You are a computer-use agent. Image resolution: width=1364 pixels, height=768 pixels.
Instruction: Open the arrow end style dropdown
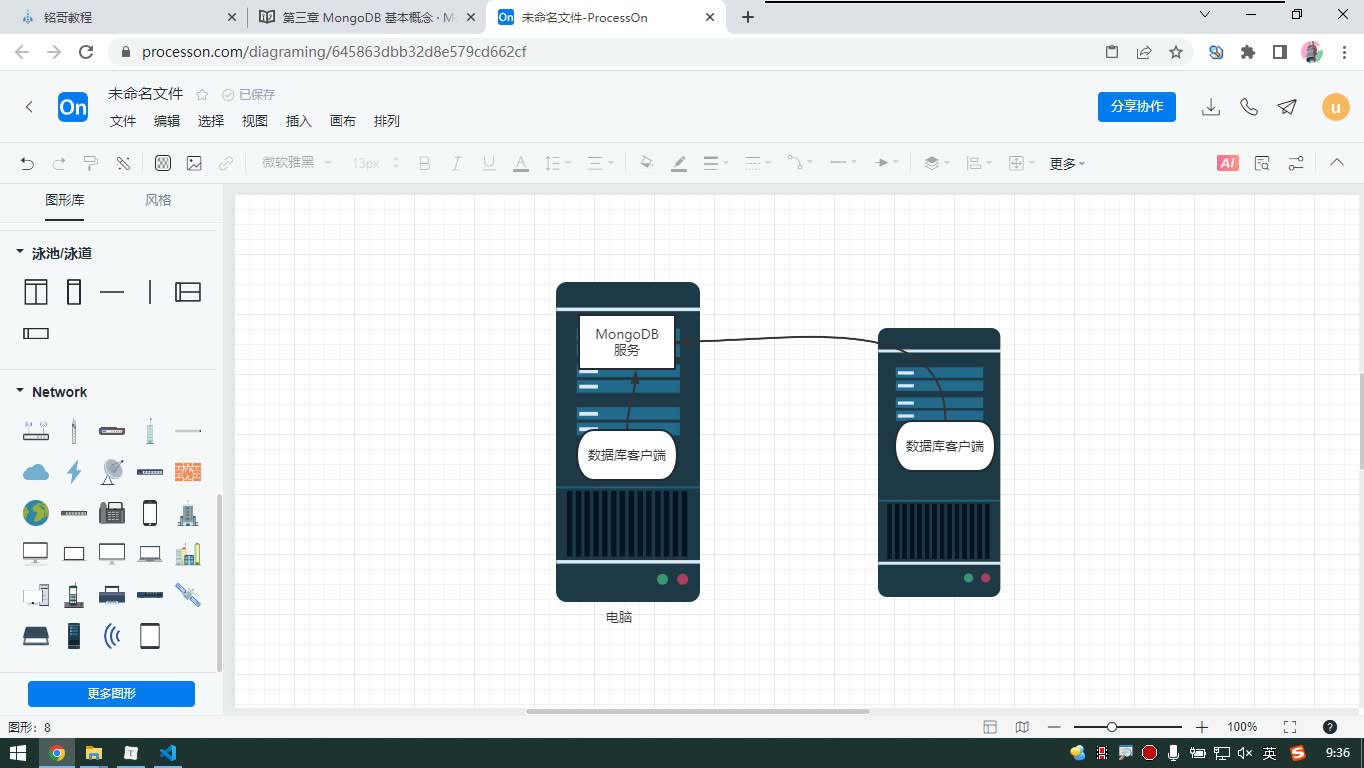tap(886, 163)
